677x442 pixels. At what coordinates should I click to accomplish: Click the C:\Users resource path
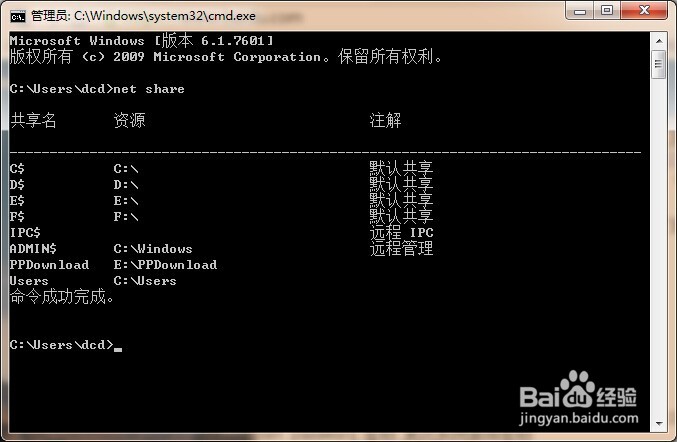pos(145,281)
